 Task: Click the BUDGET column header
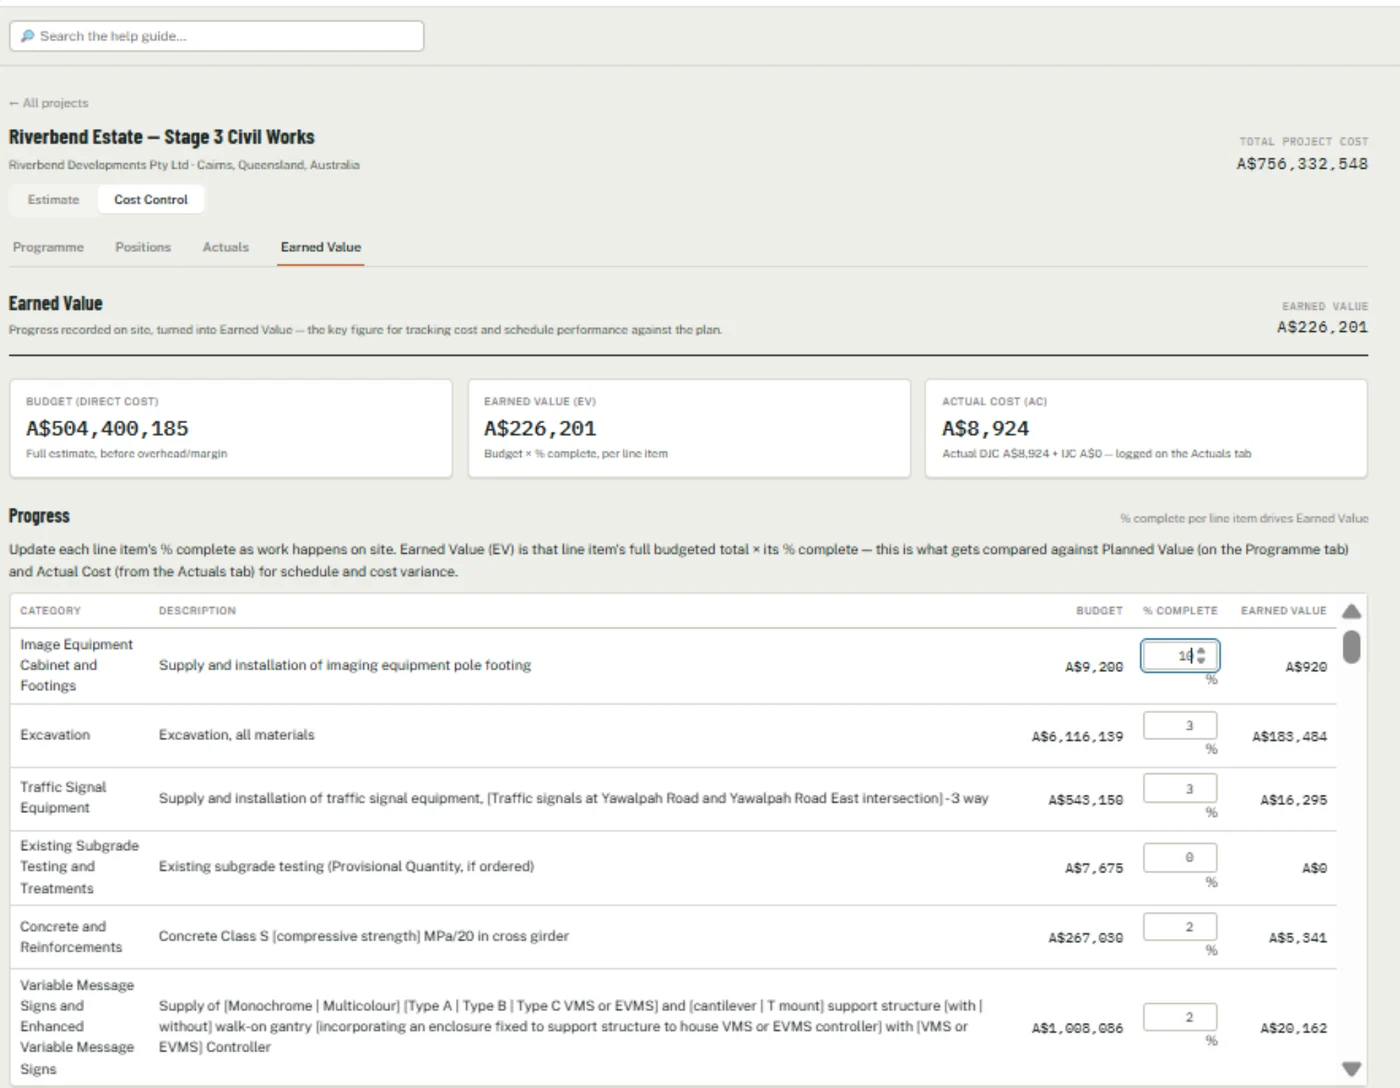1099,611
